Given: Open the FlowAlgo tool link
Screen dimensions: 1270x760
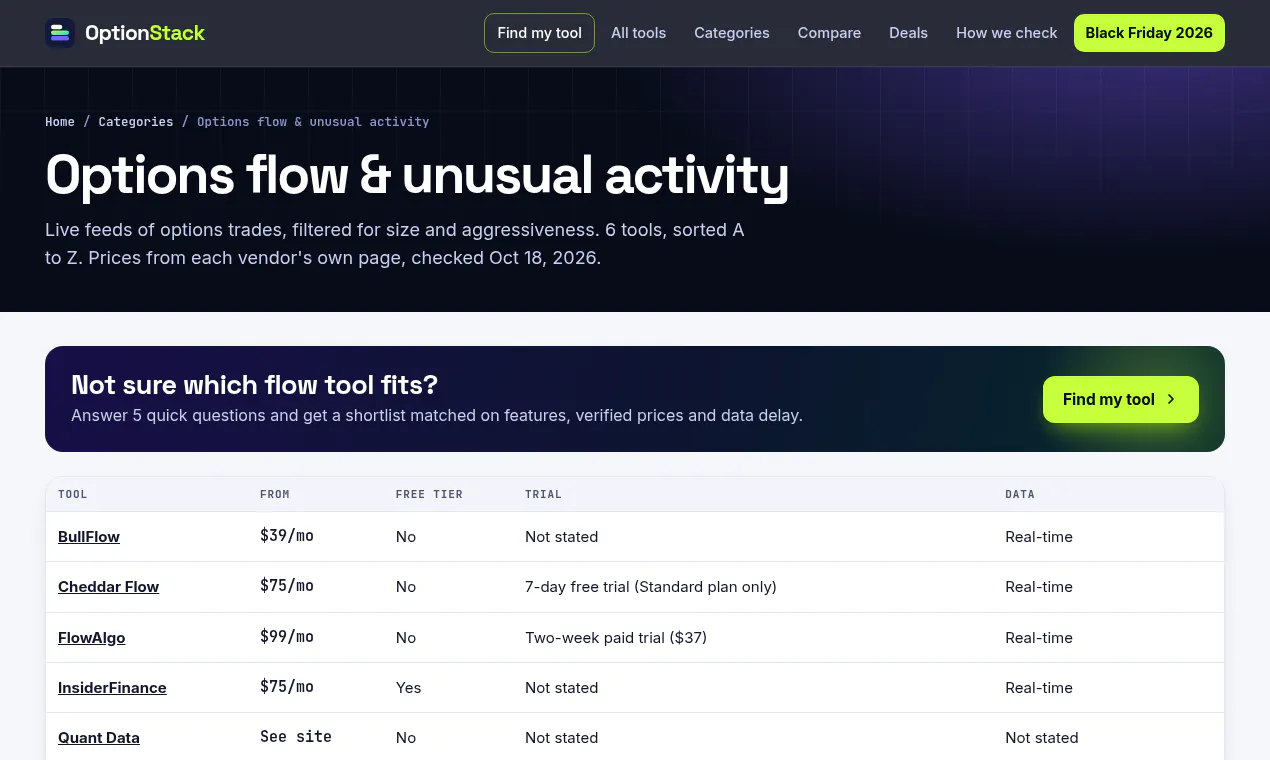Looking at the screenshot, I should [x=92, y=638].
